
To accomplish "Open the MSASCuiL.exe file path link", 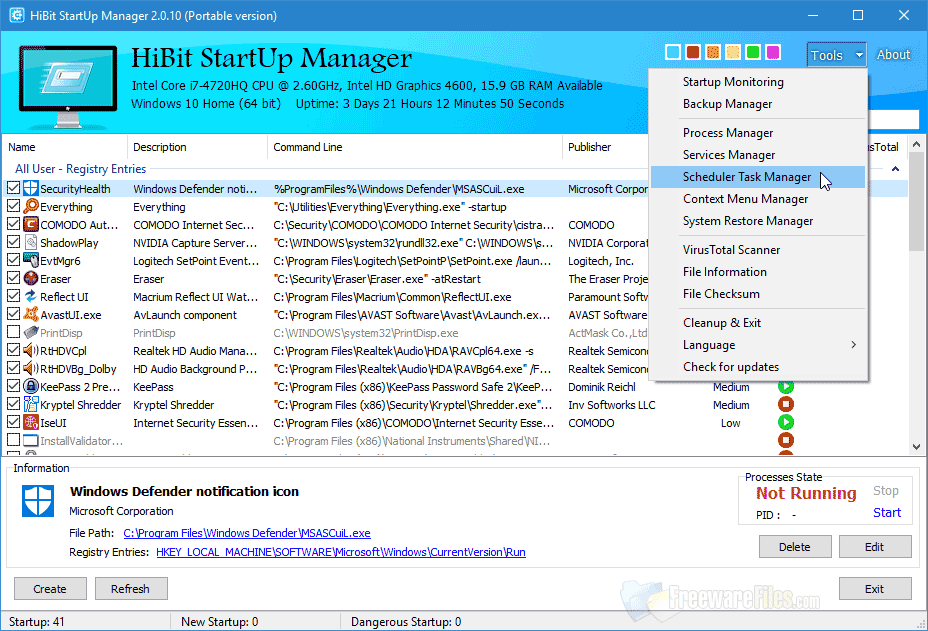I will coord(246,532).
